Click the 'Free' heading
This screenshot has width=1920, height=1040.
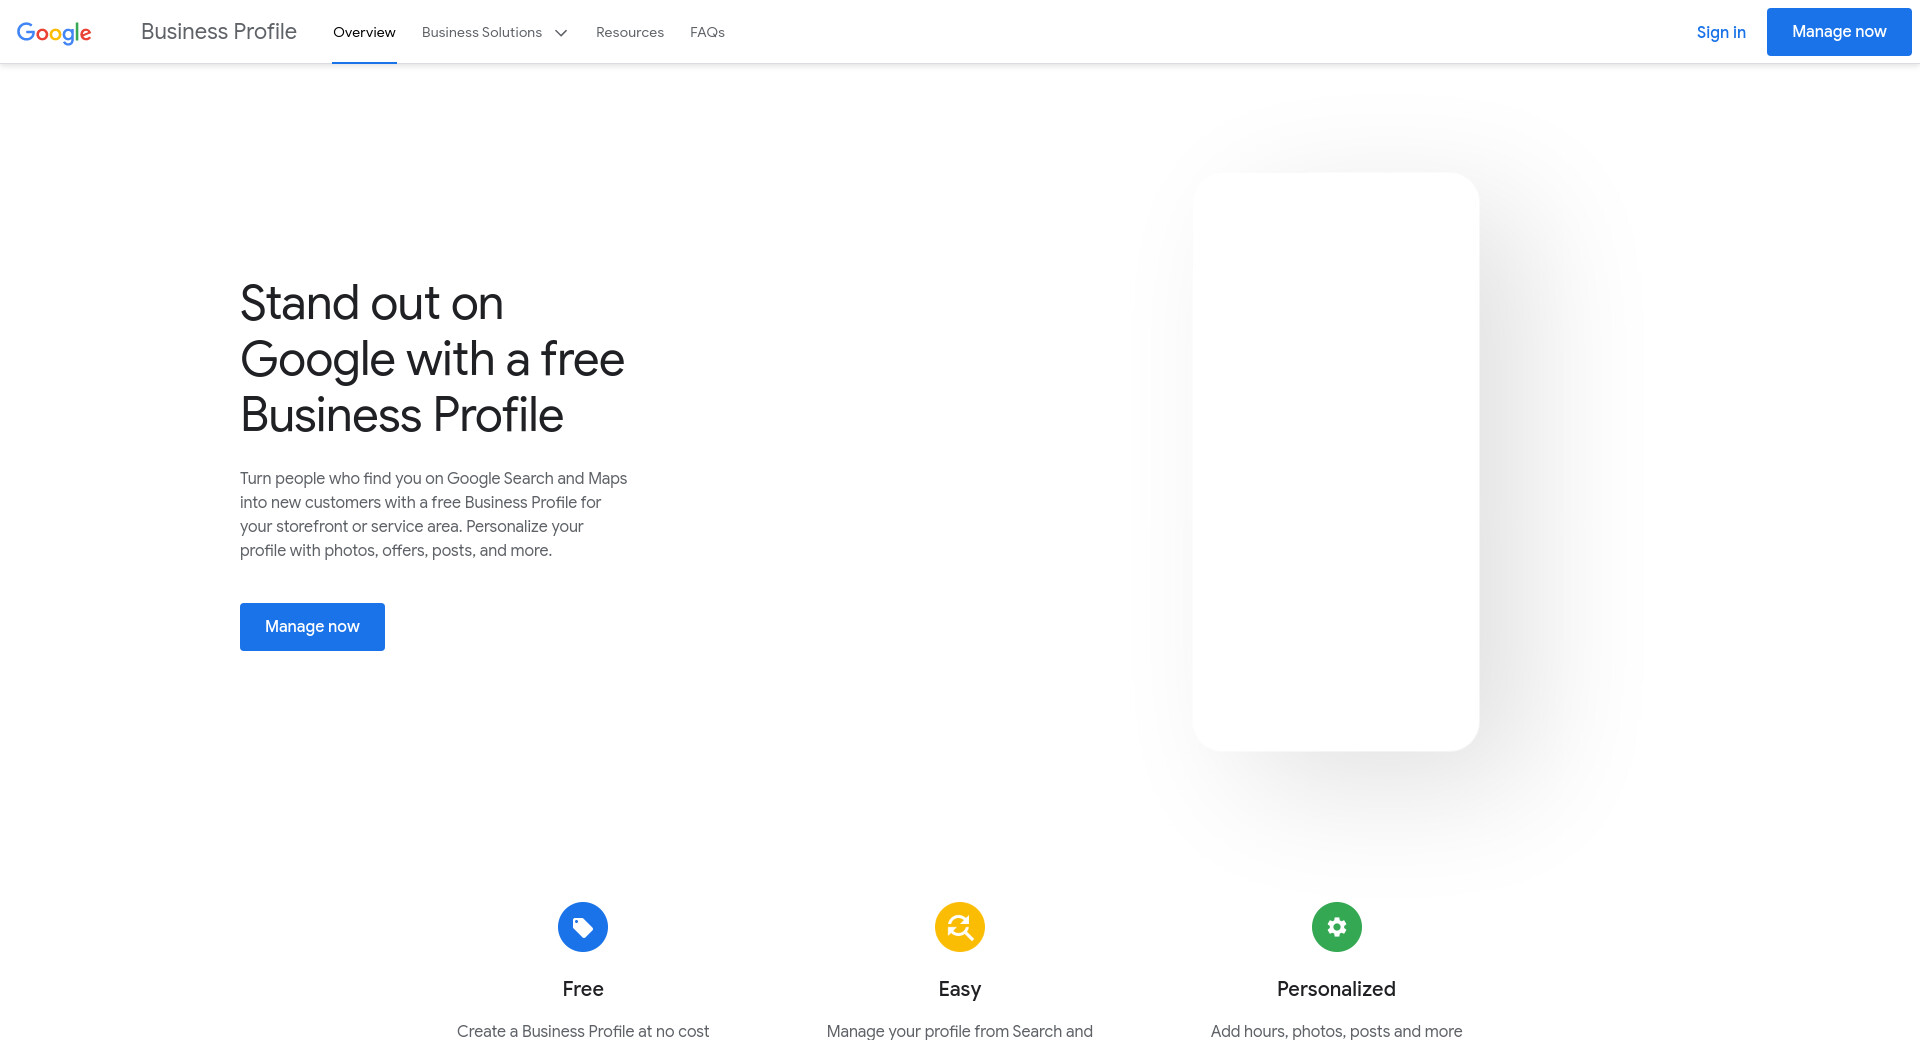[583, 989]
